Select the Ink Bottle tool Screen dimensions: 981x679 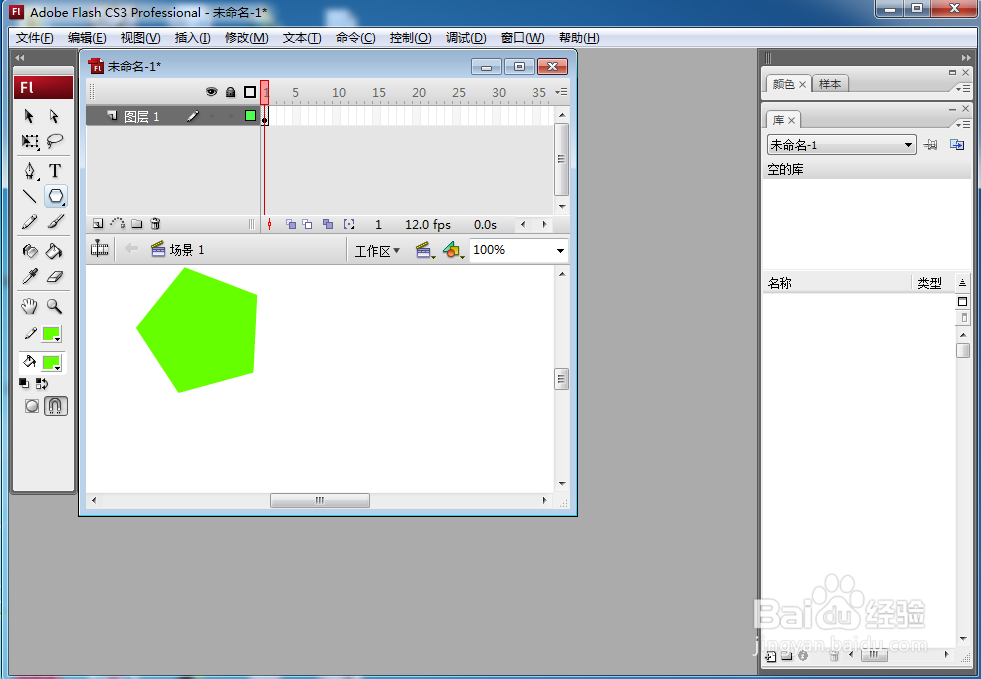point(29,251)
